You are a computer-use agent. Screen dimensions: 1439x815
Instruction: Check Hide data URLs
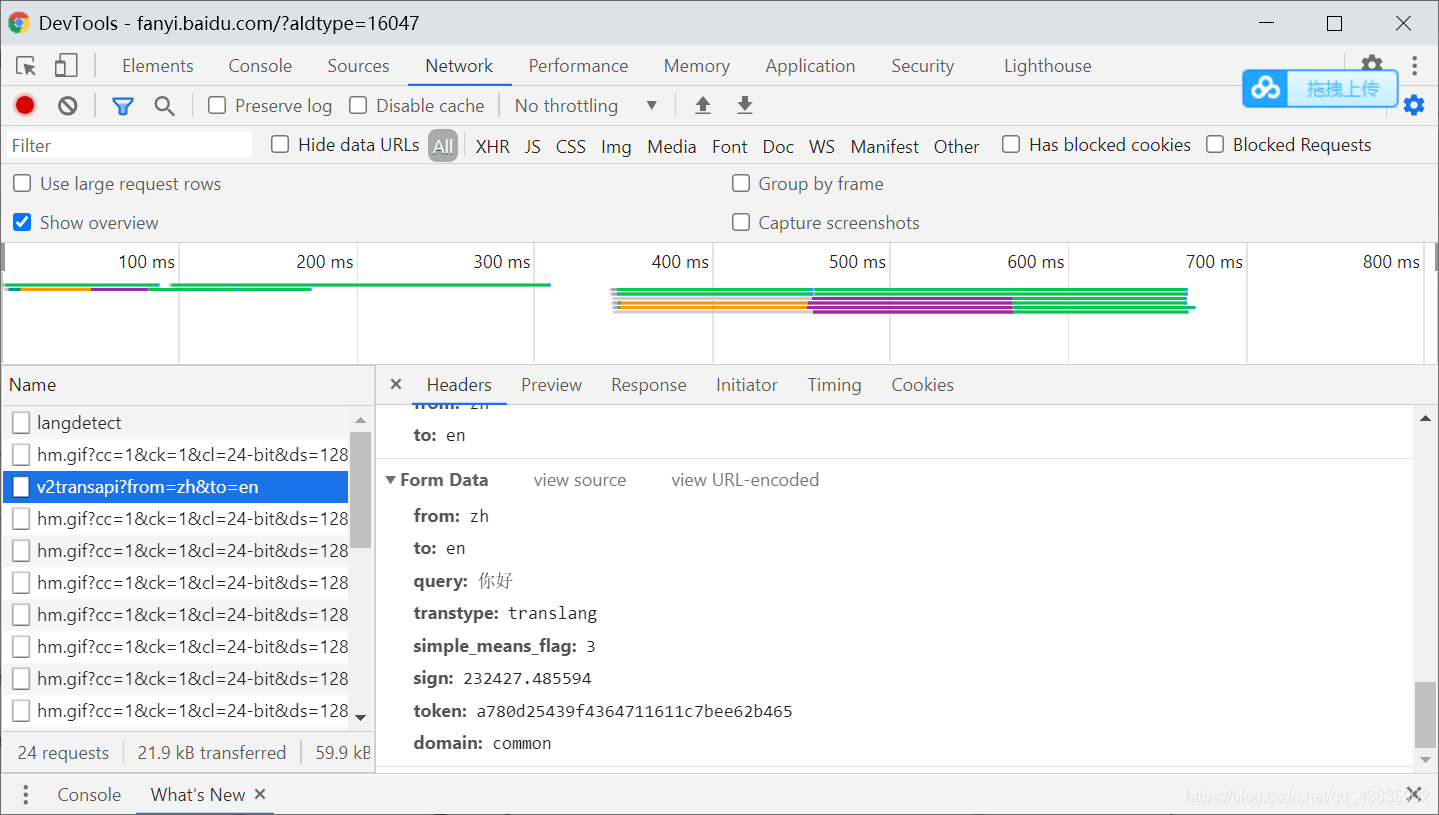click(280, 144)
